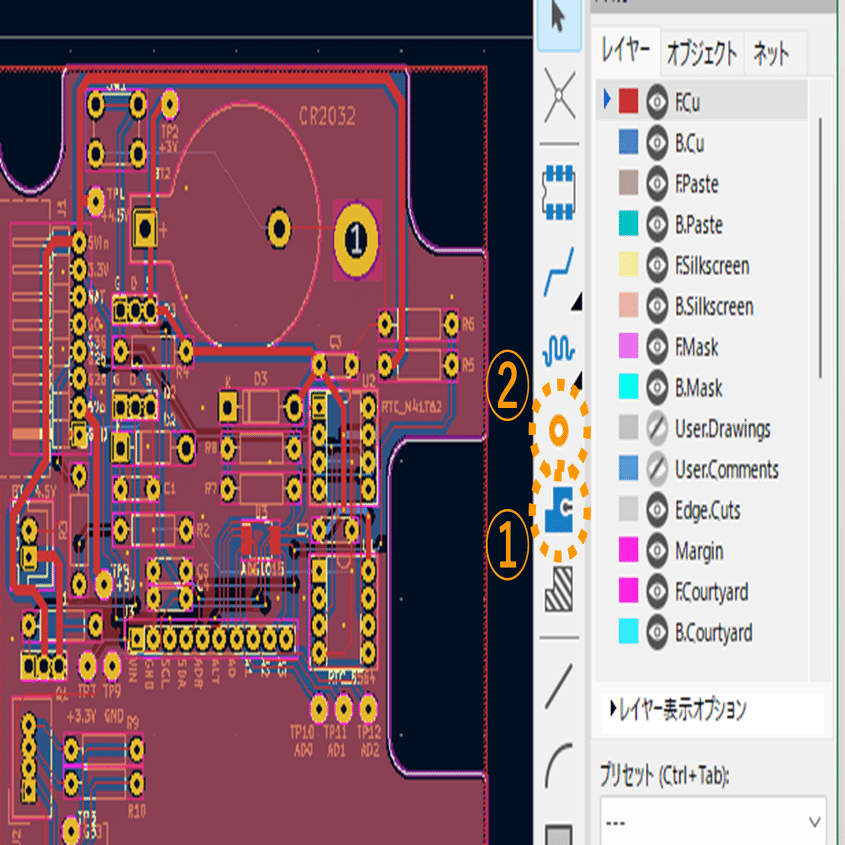
Task: Choose the add footprint tool
Action: tap(559, 192)
